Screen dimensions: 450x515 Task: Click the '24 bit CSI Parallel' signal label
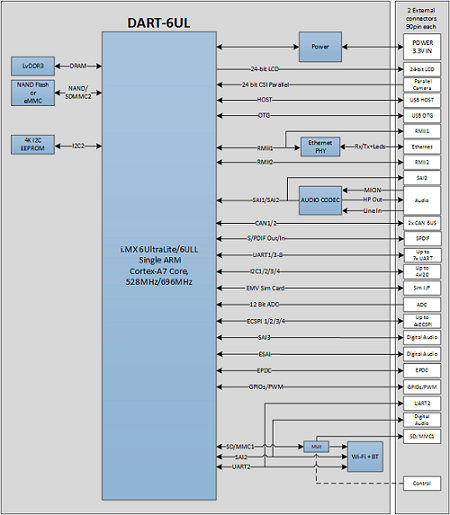tap(265, 85)
